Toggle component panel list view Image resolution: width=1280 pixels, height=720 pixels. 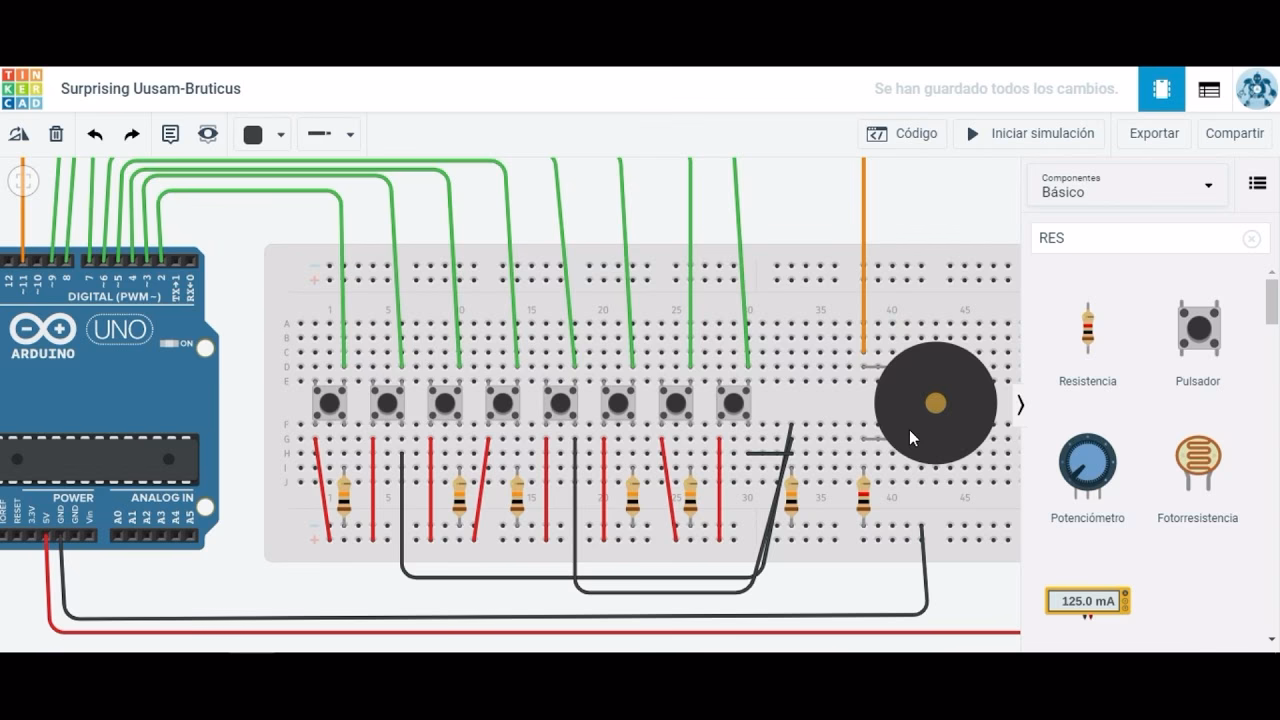[x=1257, y=183]
